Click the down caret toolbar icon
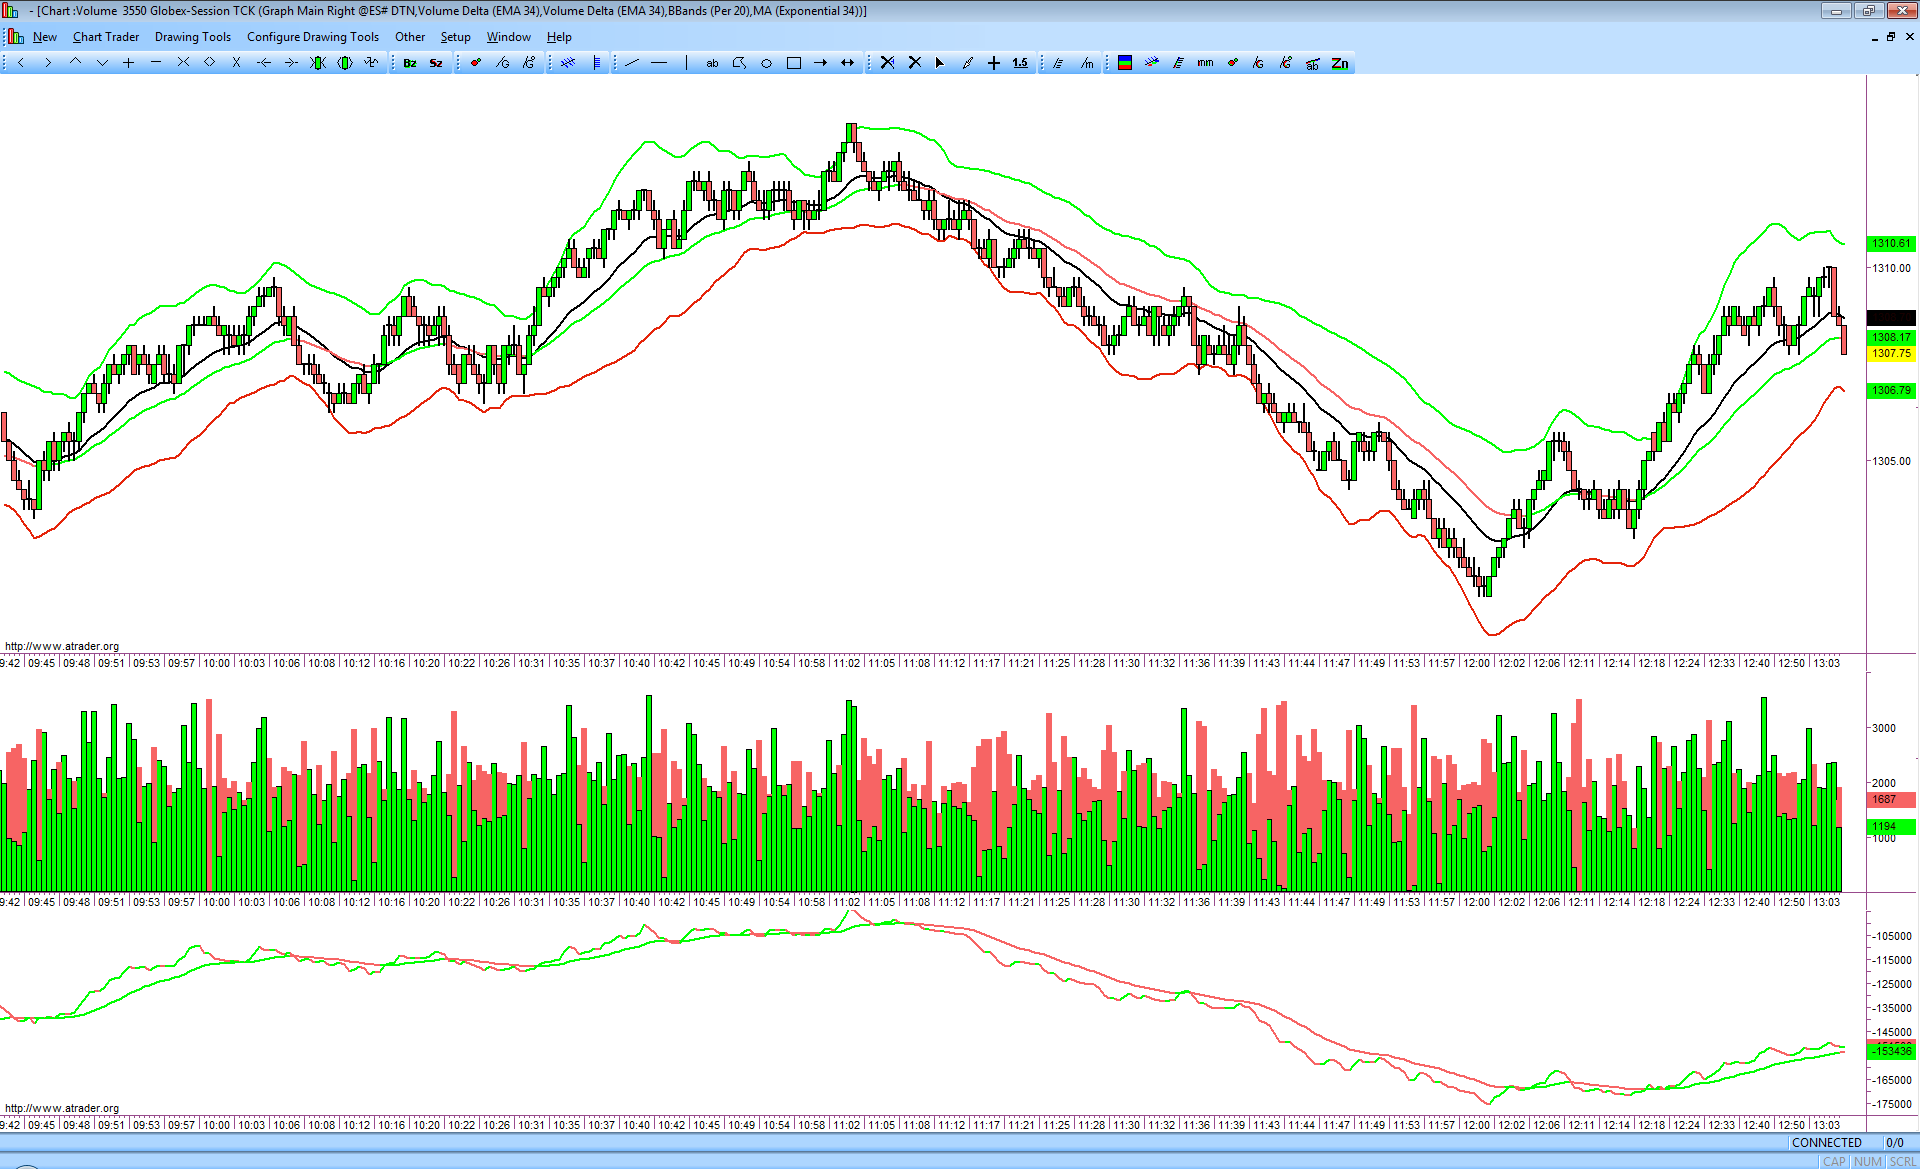 102,63
